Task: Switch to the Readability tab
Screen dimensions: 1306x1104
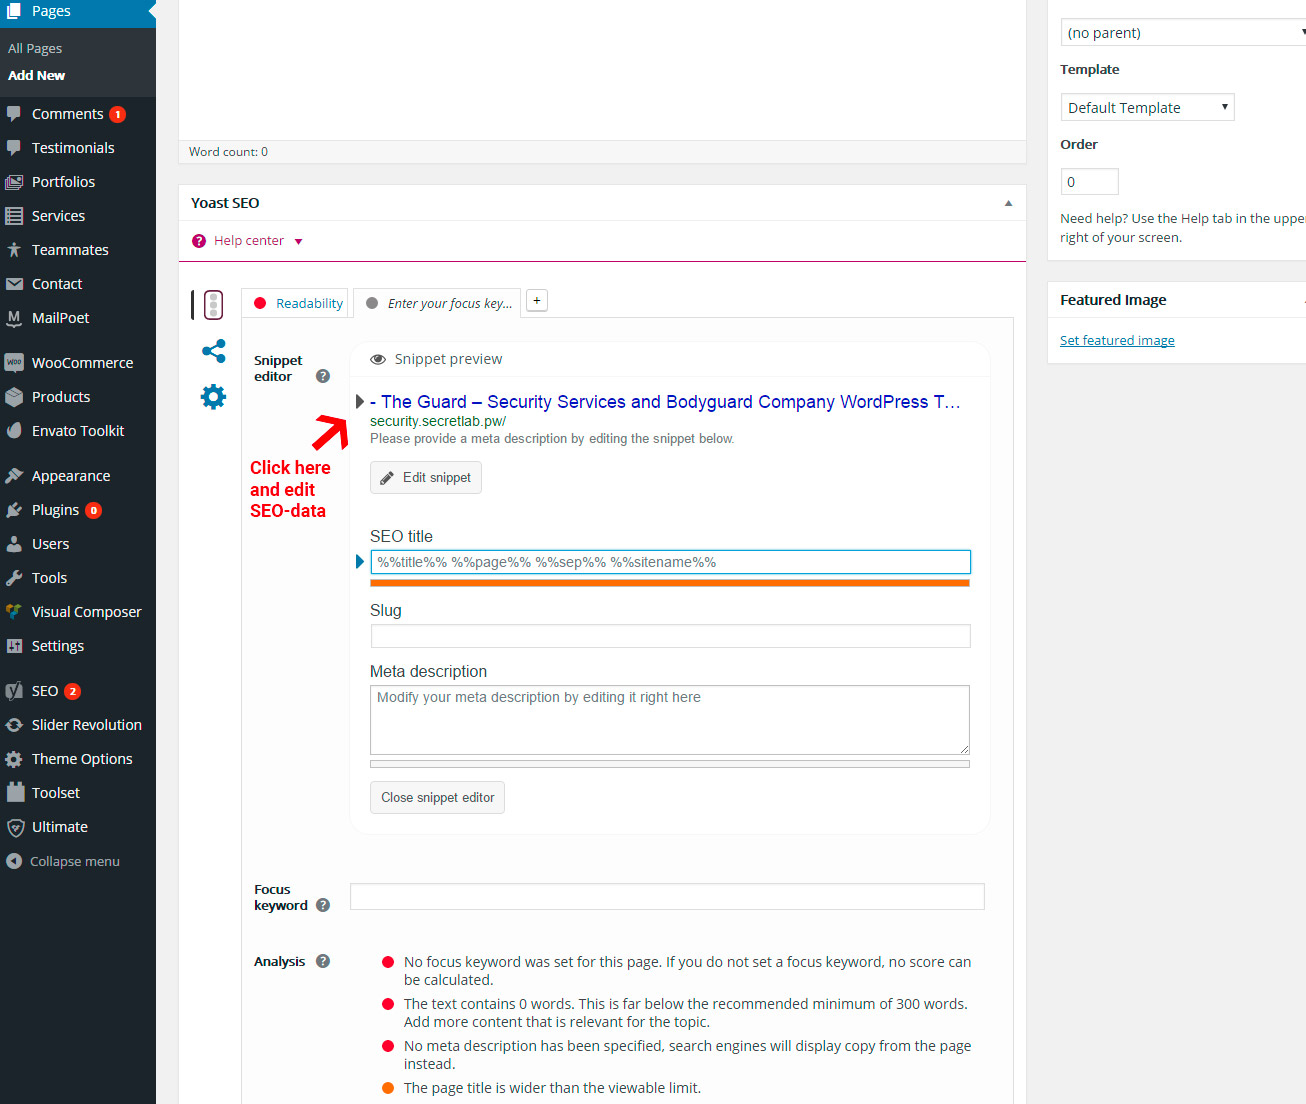Action: point(296,304)
